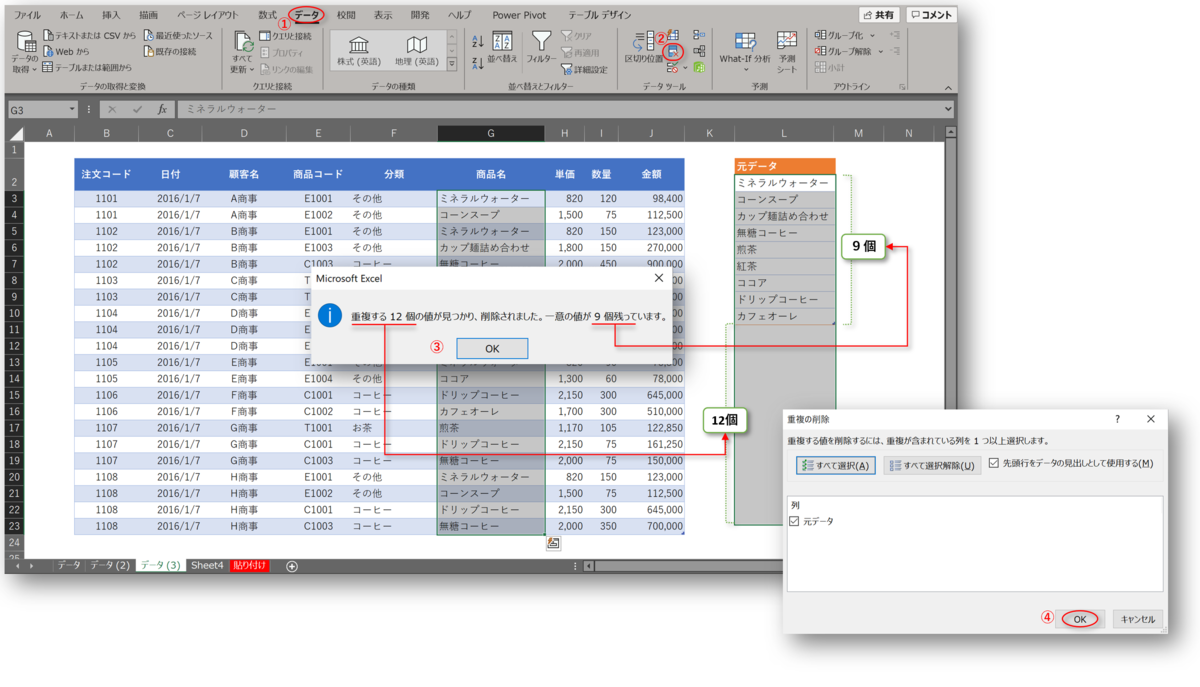Click the すべて選択(A) button
Viewport: 1200px width, 687px height.
coord(835,465)
